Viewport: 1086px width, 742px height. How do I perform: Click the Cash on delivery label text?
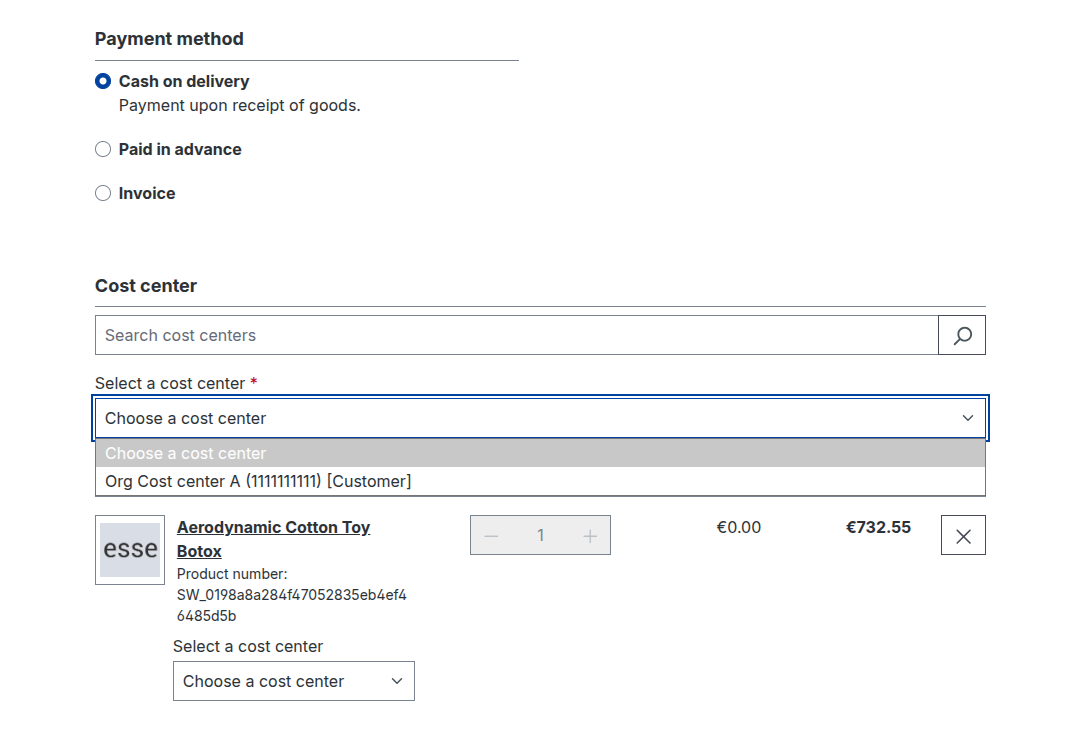[184, 82]
